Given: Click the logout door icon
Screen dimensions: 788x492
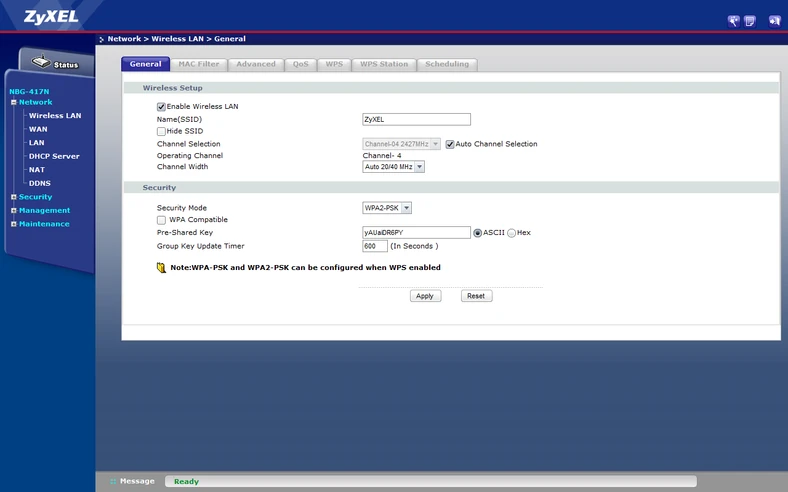Looking at the screenshot, I should click(774, 21).
